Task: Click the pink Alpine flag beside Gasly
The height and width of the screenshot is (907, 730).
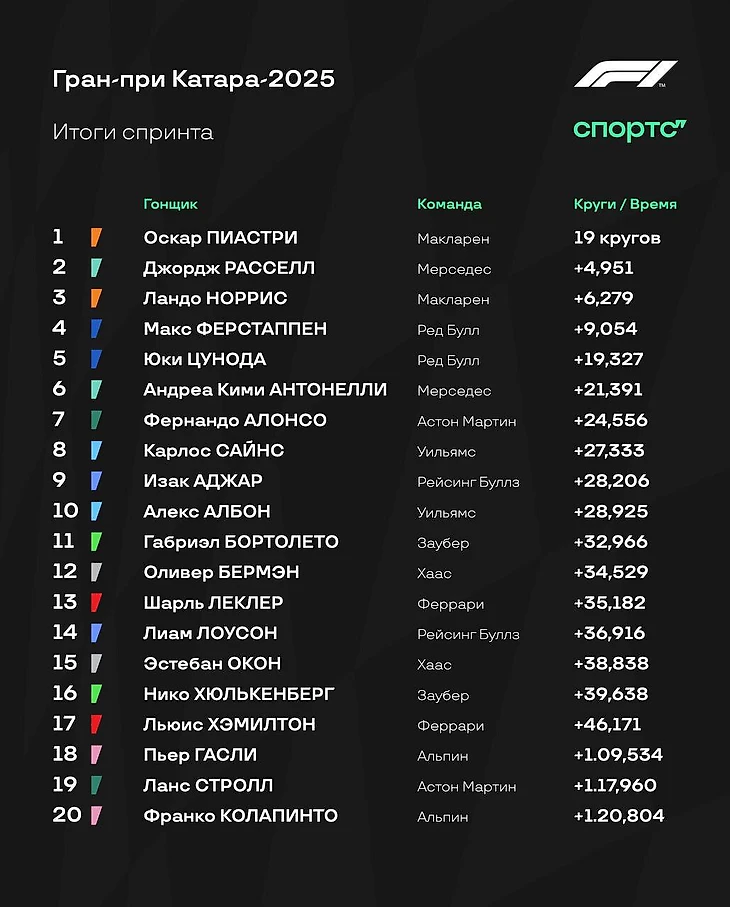Action: (96, 754)
